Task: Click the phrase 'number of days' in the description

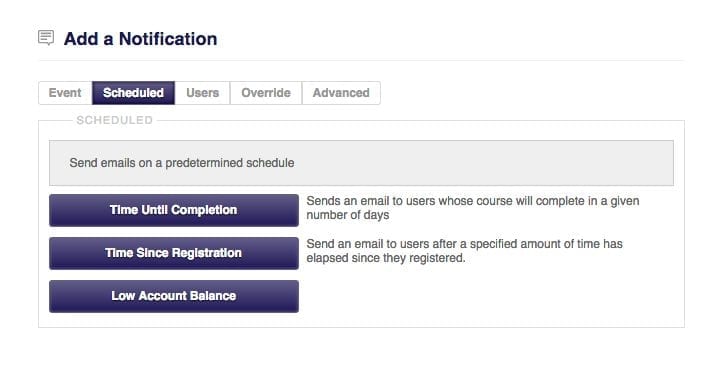Action: (348, 215)
